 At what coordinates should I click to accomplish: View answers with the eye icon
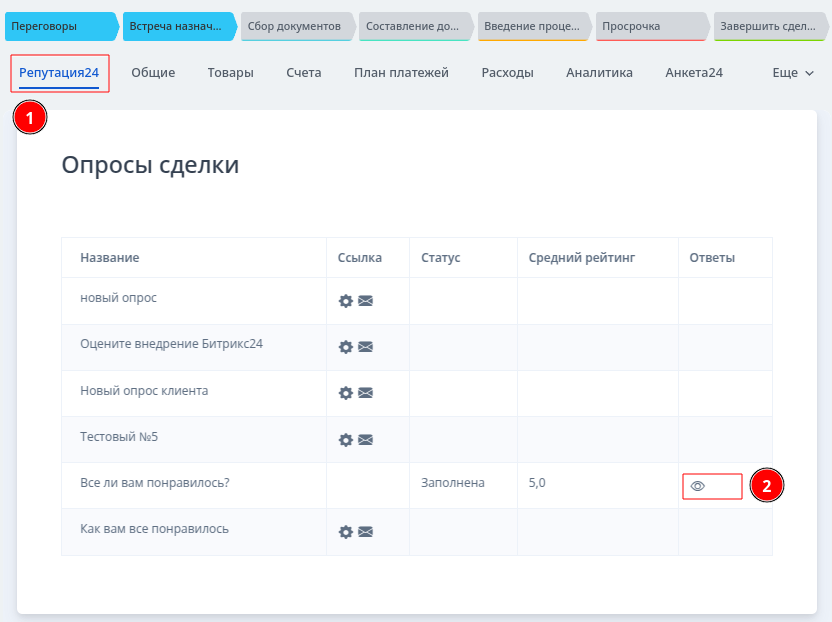(x=698, y=486)
